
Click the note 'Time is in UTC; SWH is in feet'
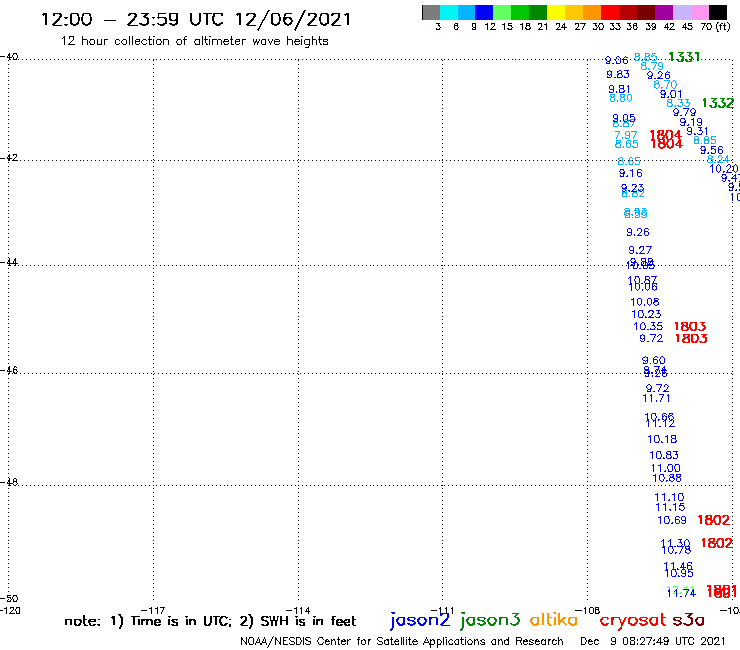coord(210,621)
